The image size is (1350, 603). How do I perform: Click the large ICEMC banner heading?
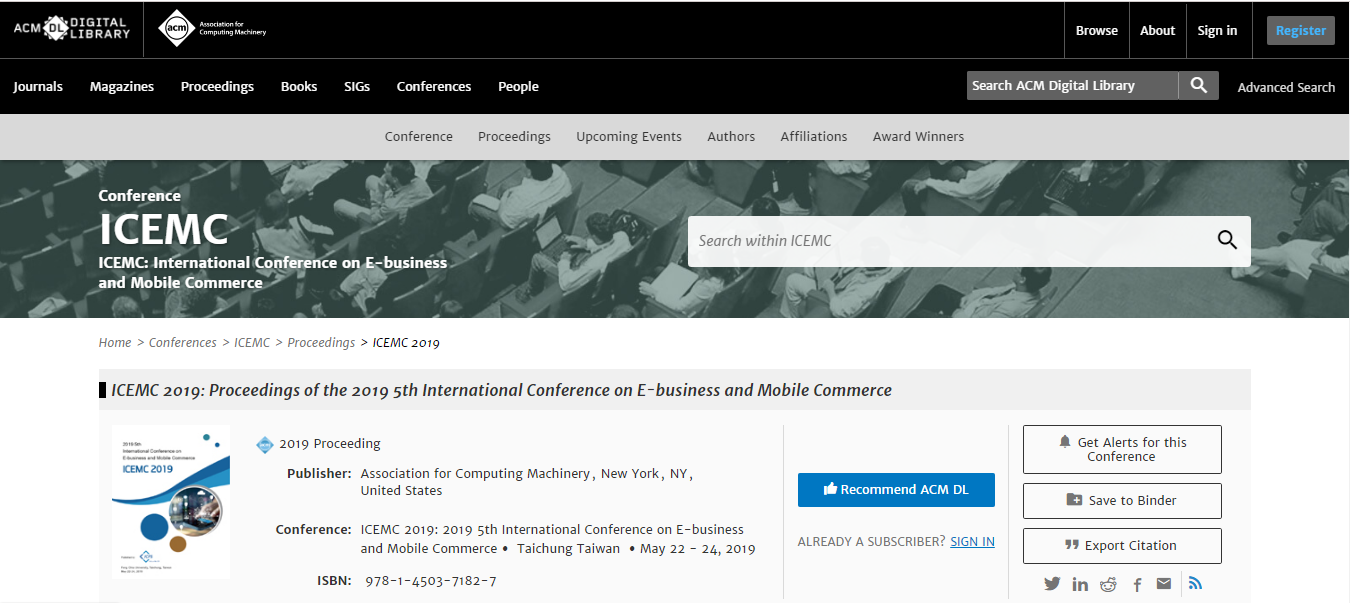(x=164, y=229)
